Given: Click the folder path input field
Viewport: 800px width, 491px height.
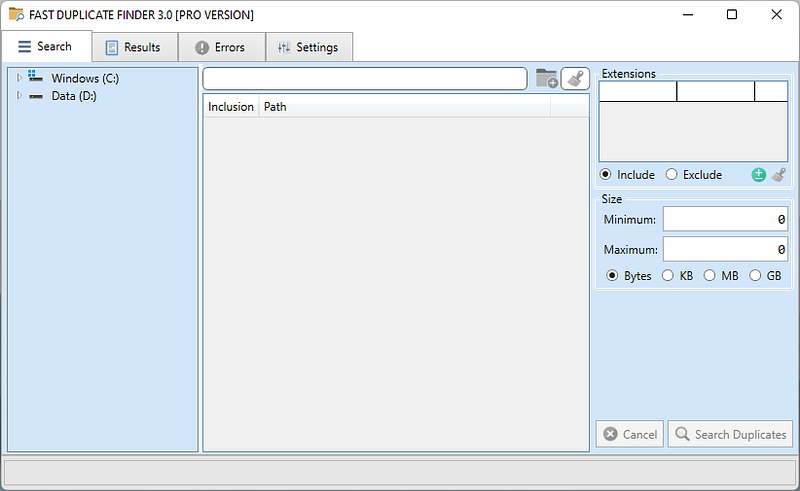Looking at the screenshot, I should (365, 79).
